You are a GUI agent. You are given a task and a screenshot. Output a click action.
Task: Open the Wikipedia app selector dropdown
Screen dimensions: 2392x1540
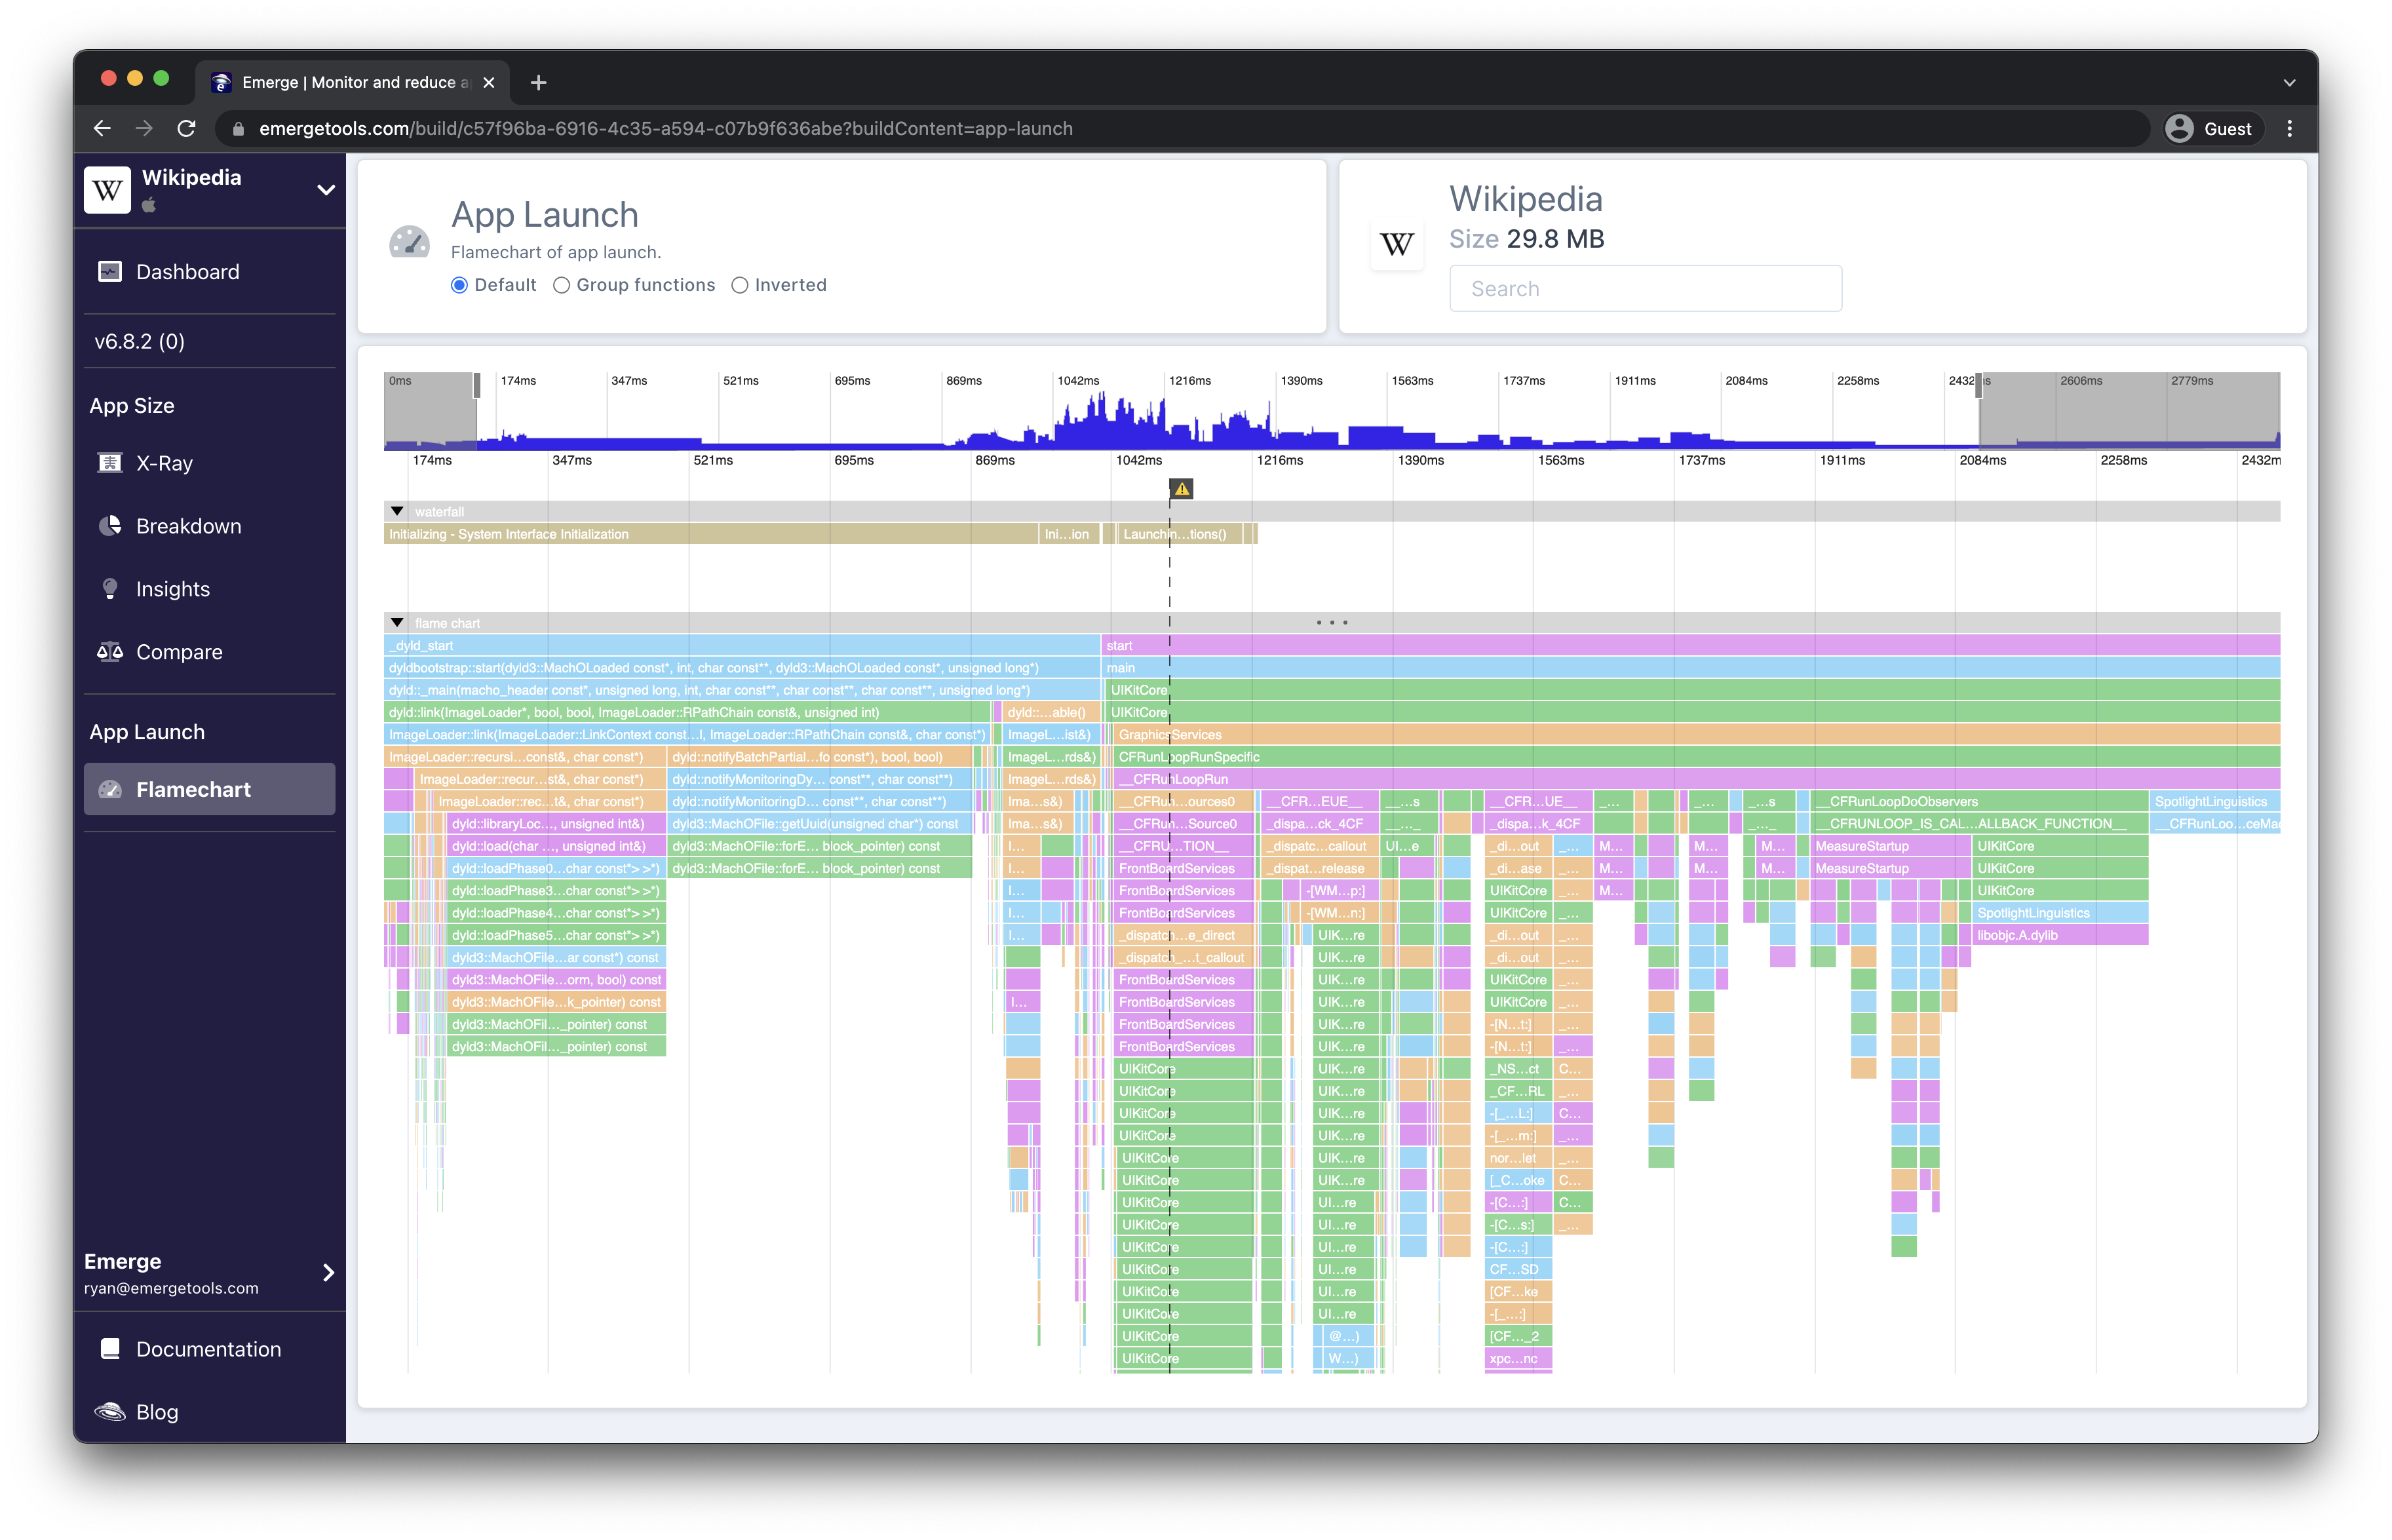click(x=325, y=190)
